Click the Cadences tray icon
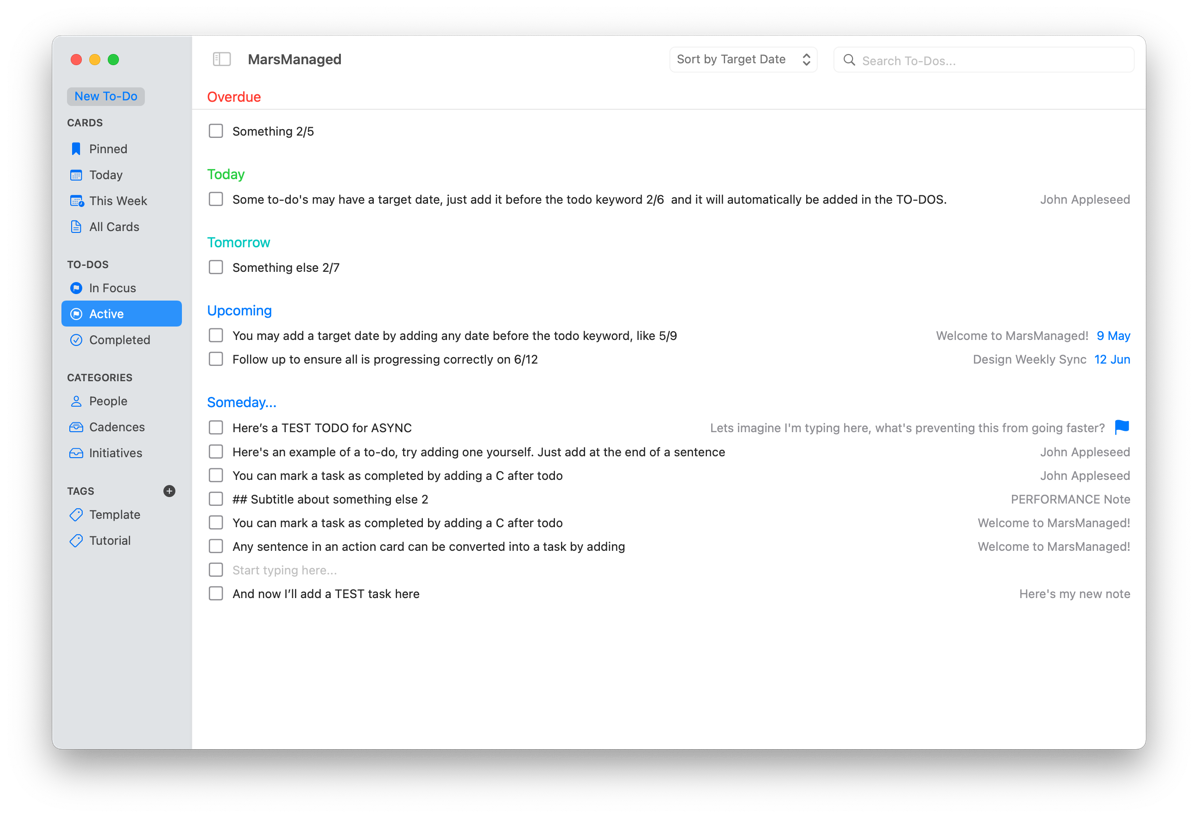Image resolution: width=1198 pixels, height=818 pixels. [x=76, y=427]
